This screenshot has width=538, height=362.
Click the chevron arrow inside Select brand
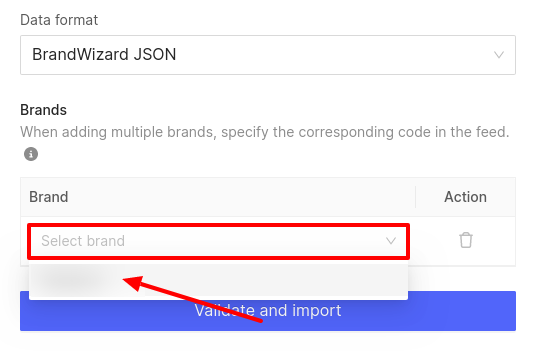[x=391, y=241]
